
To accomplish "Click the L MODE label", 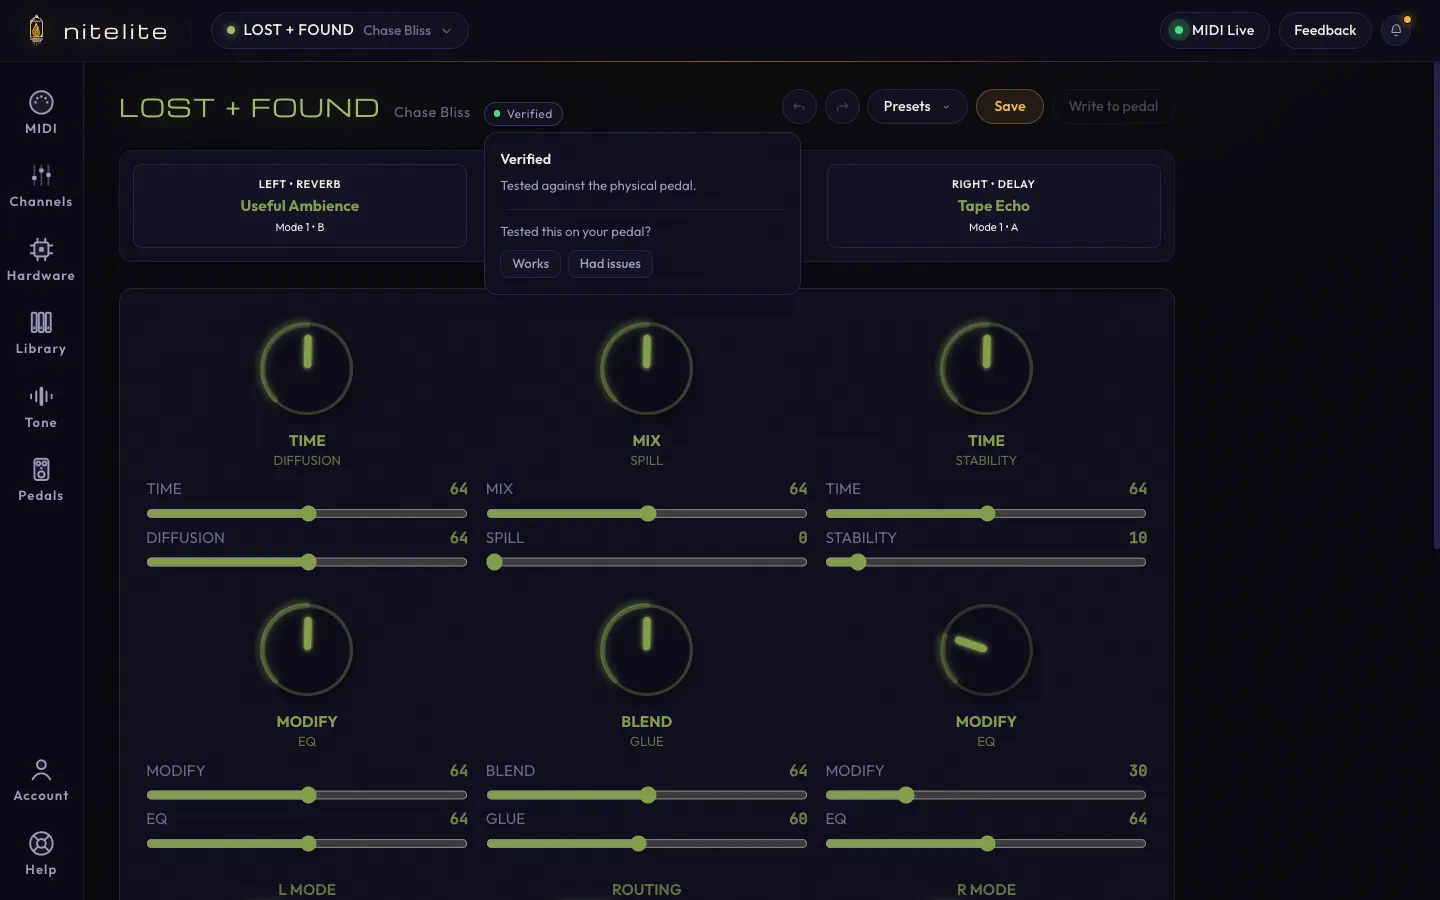I will 307,890.
